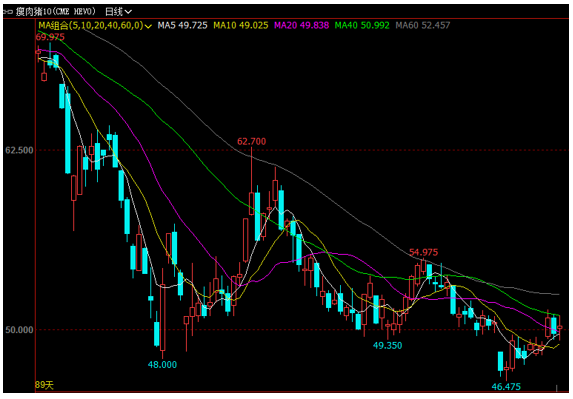This screenshot has height=399, width=573.
Task: Select the magenta MA20 49.838 legend
Action: pos(301,26)
